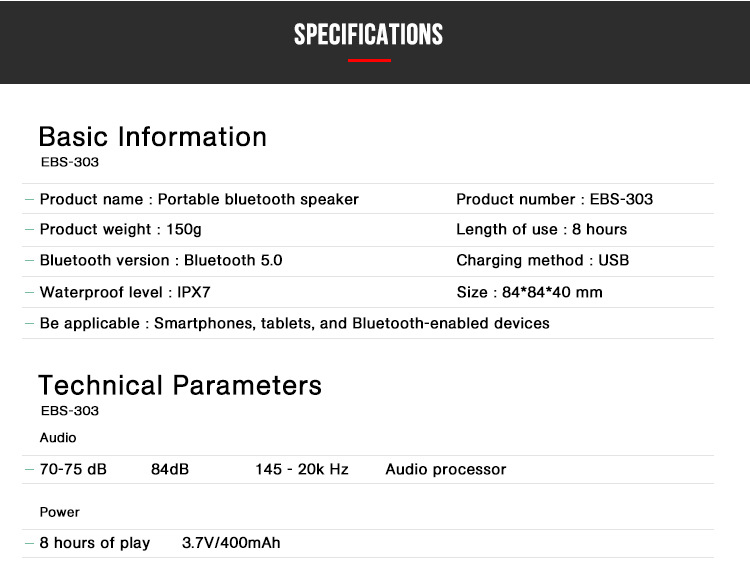Viewport: 750px width, 585px height.
Task: Select the 145 - 20k Hz frequency range
Action: pyautogui.click(x=302, y=469)
